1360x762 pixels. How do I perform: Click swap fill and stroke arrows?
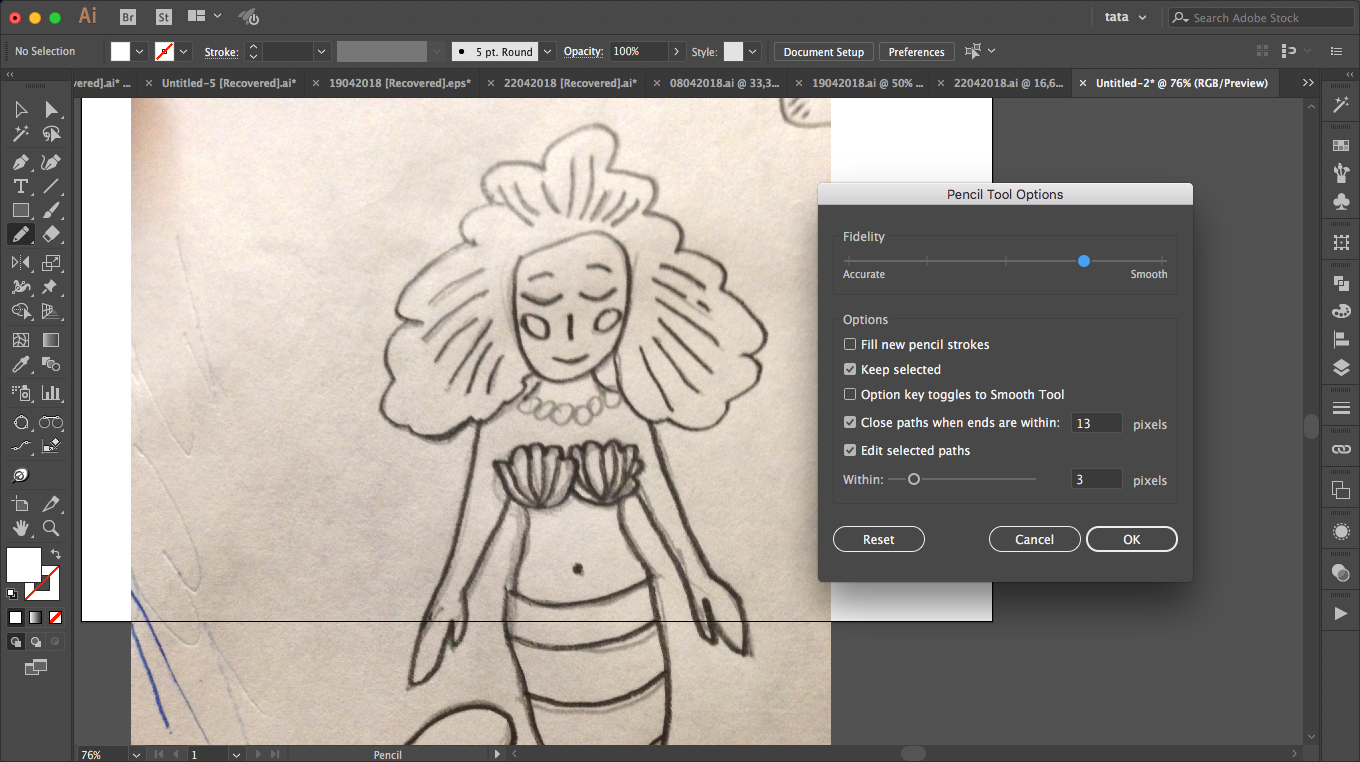[55, 554]
